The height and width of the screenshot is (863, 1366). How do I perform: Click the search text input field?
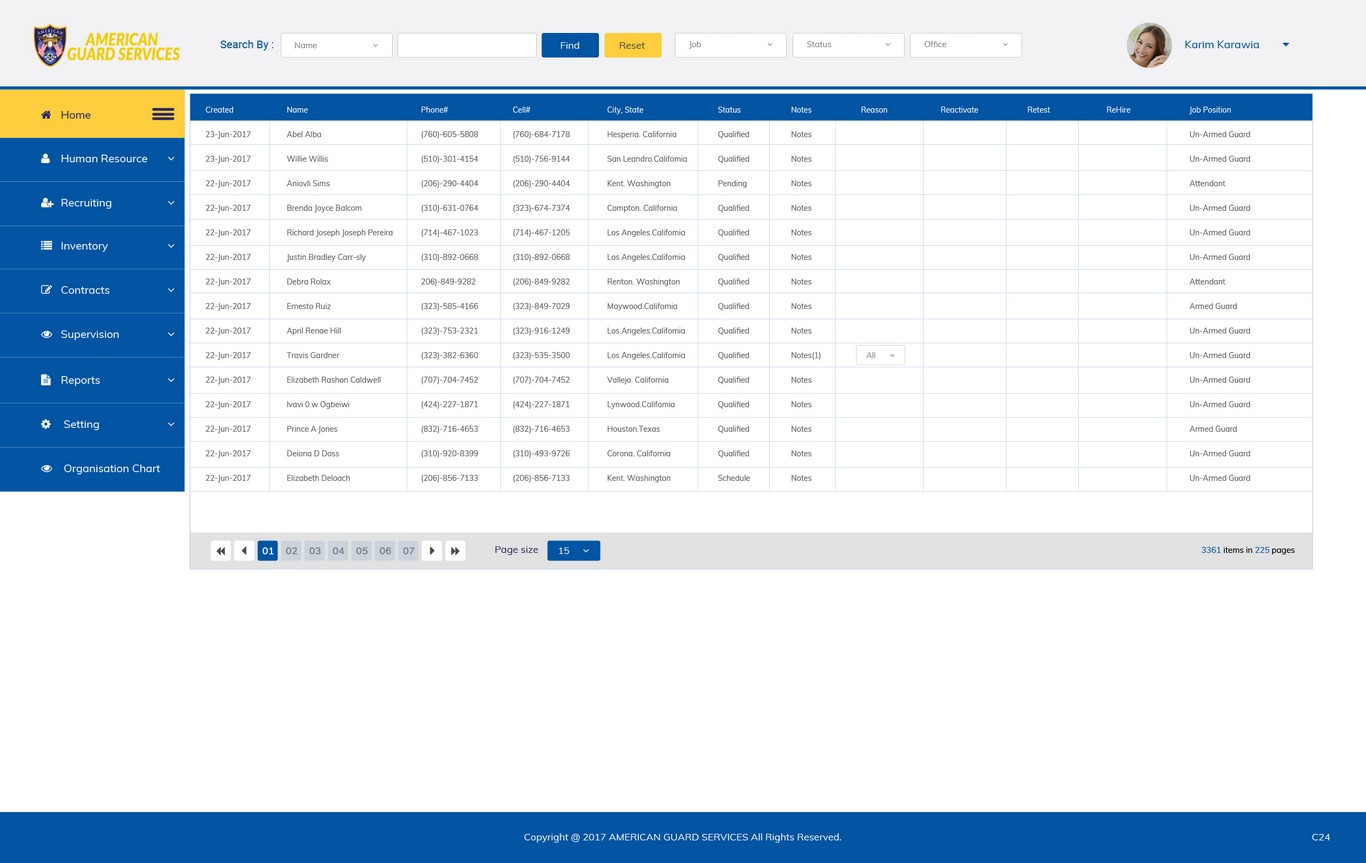point(467,45)
